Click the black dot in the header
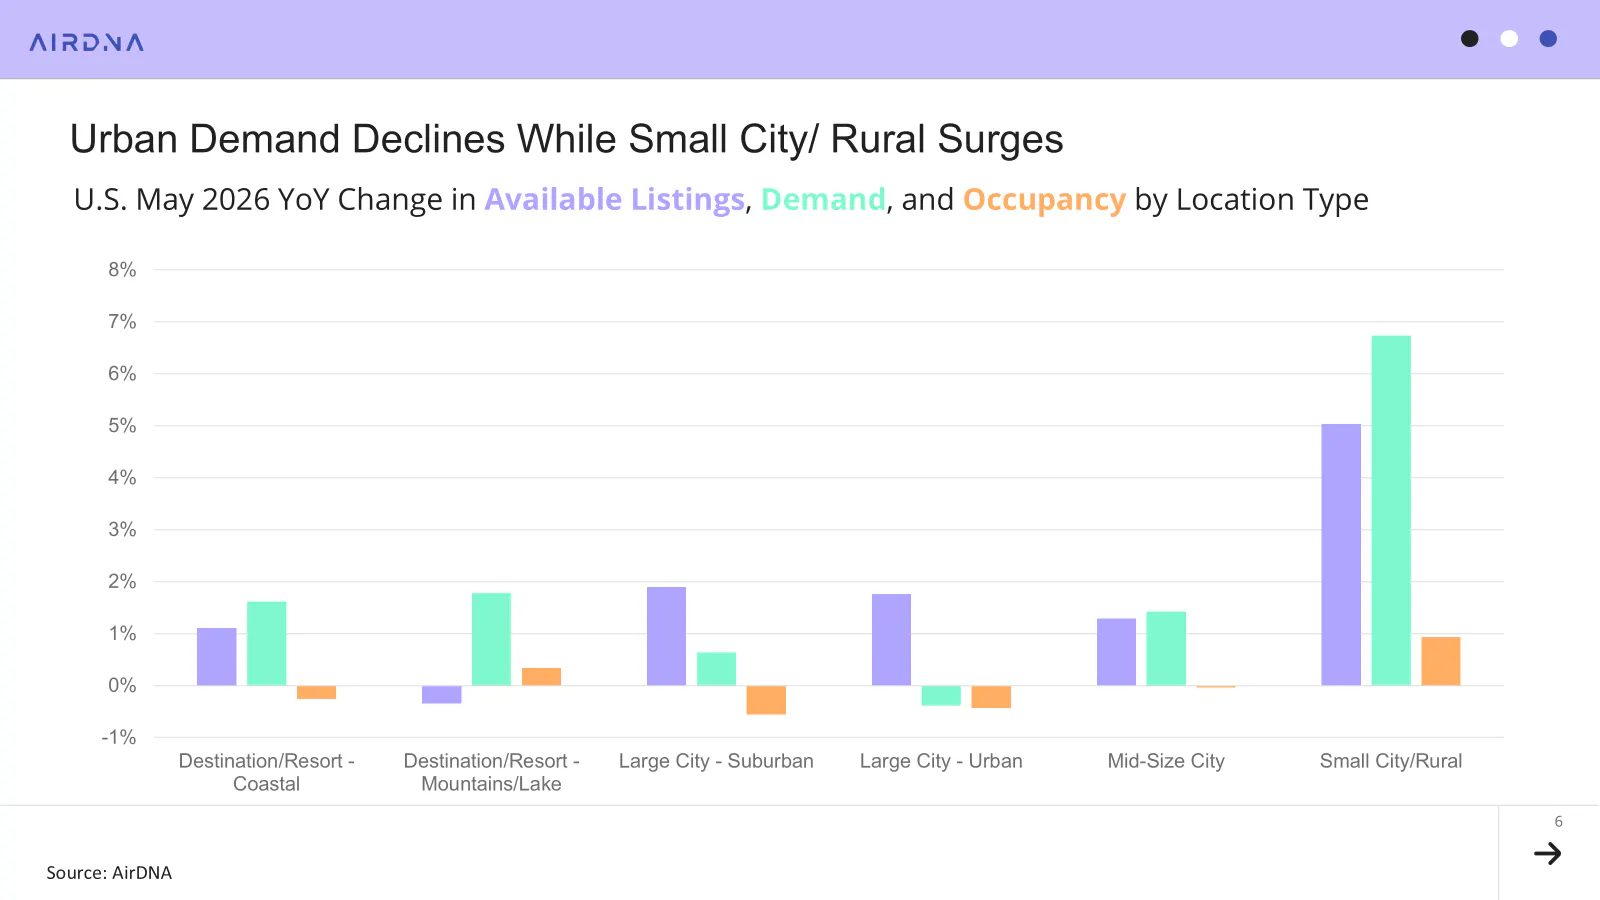 click(1469, 39)
